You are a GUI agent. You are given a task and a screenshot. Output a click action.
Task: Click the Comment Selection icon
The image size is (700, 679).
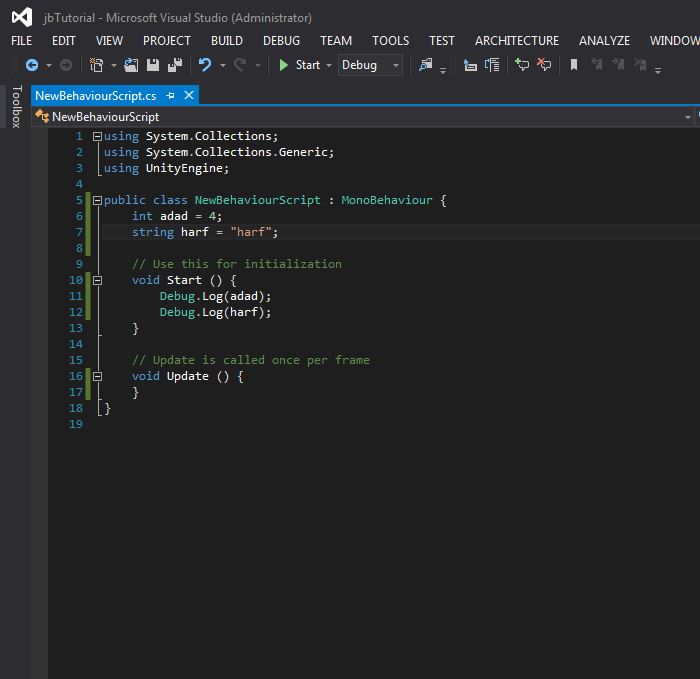(522, 65)
